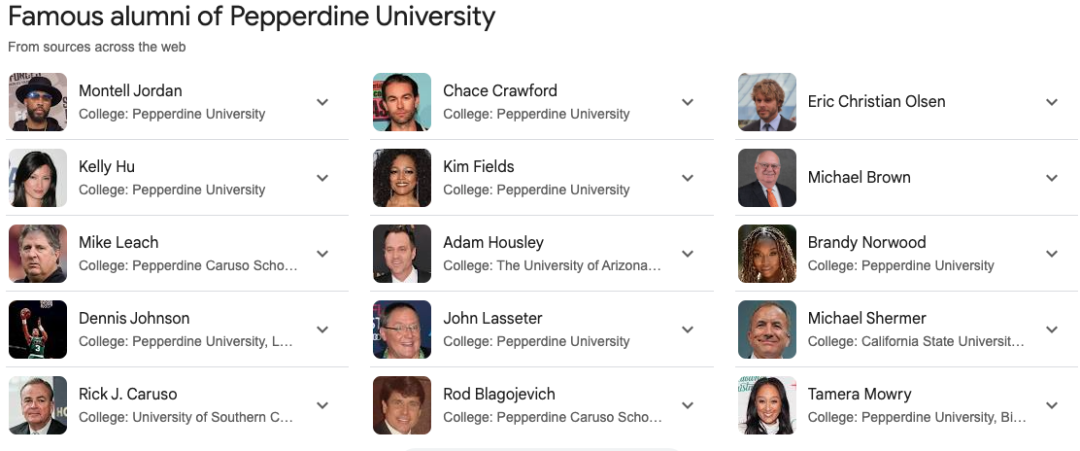Image resolution: width=1080 pixels, height=451 pixels.
Task: Select the Michael Shermer name text
Action: click(x=866, y=318)
